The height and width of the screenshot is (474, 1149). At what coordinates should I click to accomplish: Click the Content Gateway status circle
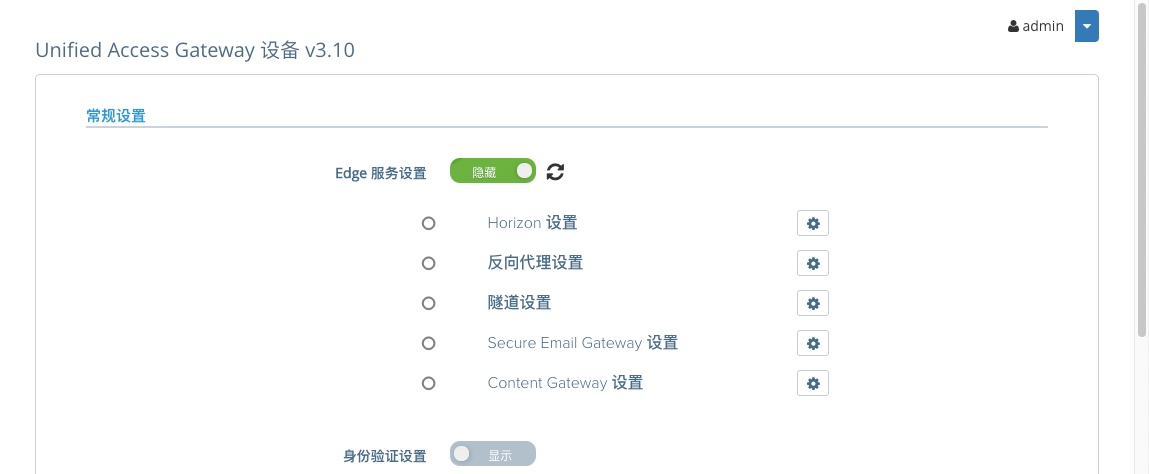tap(429, 383)
